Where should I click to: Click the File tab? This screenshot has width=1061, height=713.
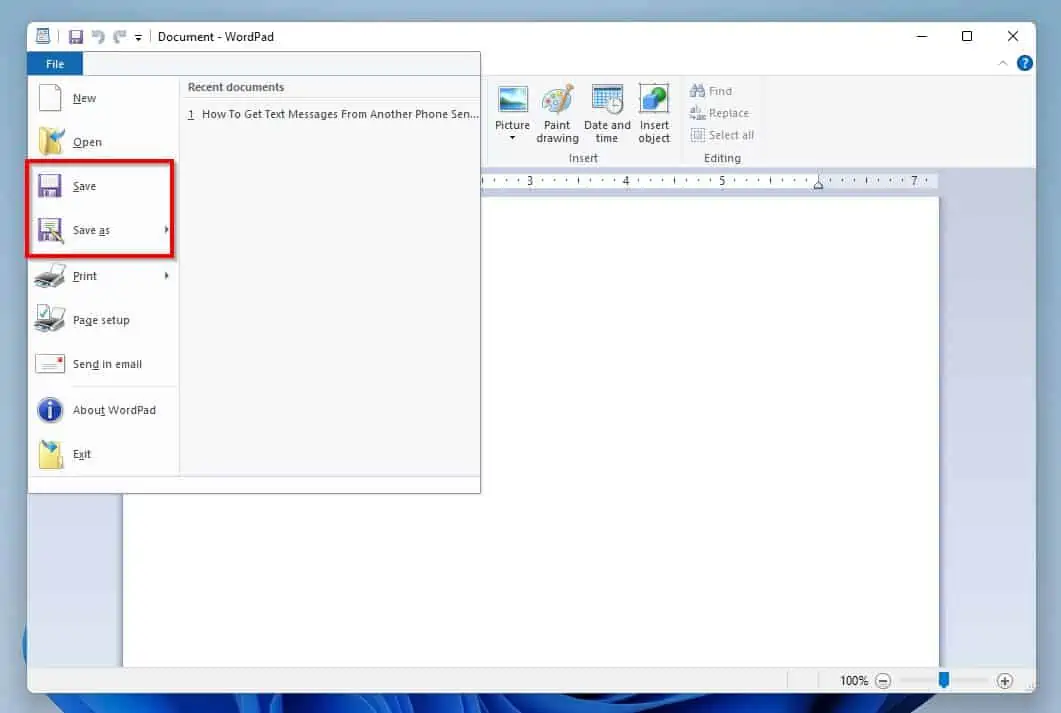pyautogui.click(x=55, y=64)
